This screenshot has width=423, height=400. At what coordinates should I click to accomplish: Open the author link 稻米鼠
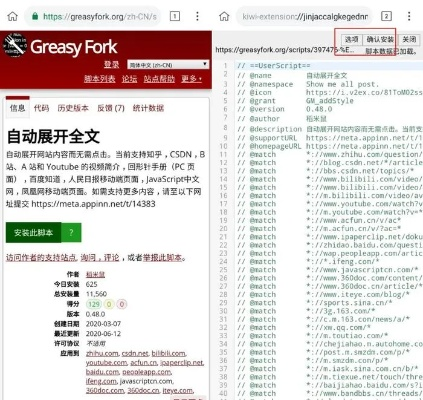click(95, 274)
